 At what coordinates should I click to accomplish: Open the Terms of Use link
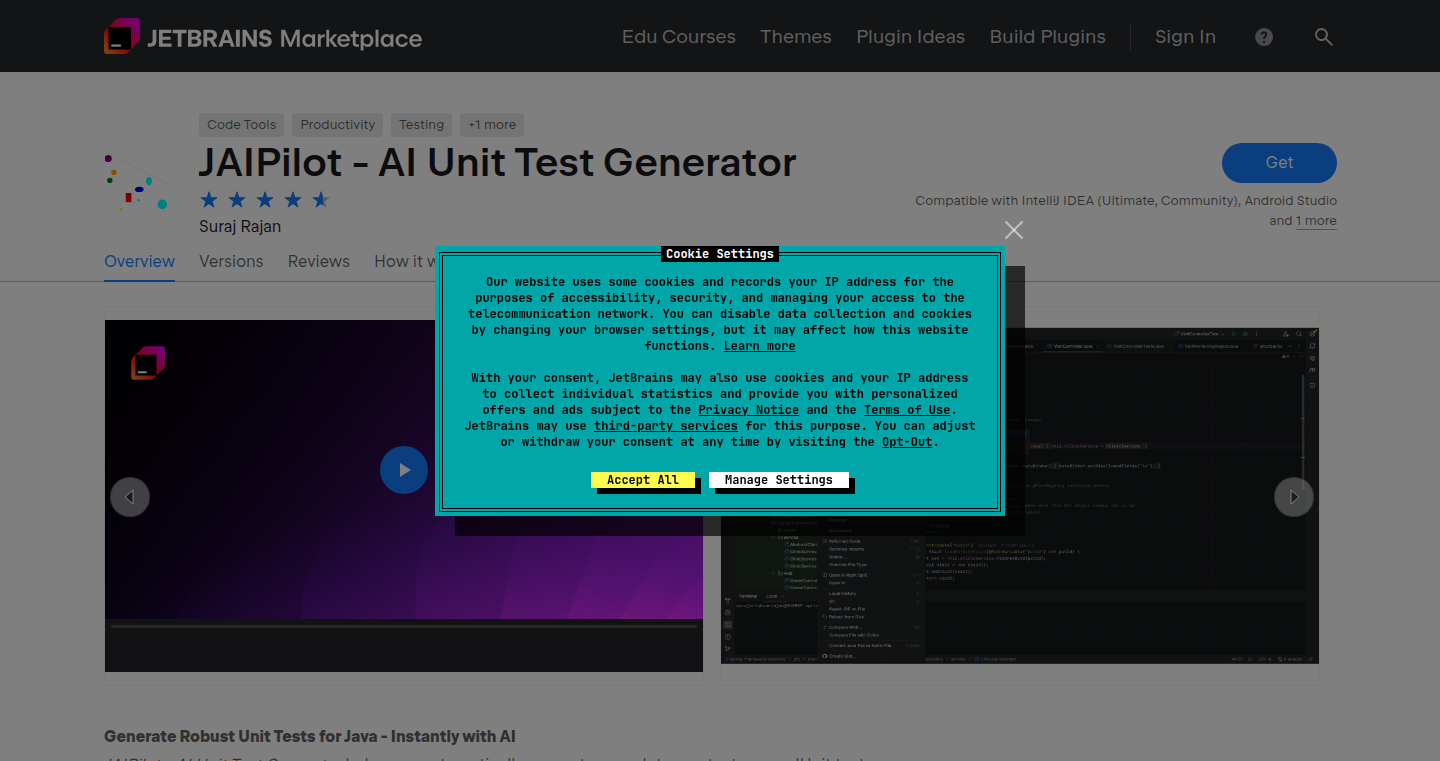coord(907,410)
